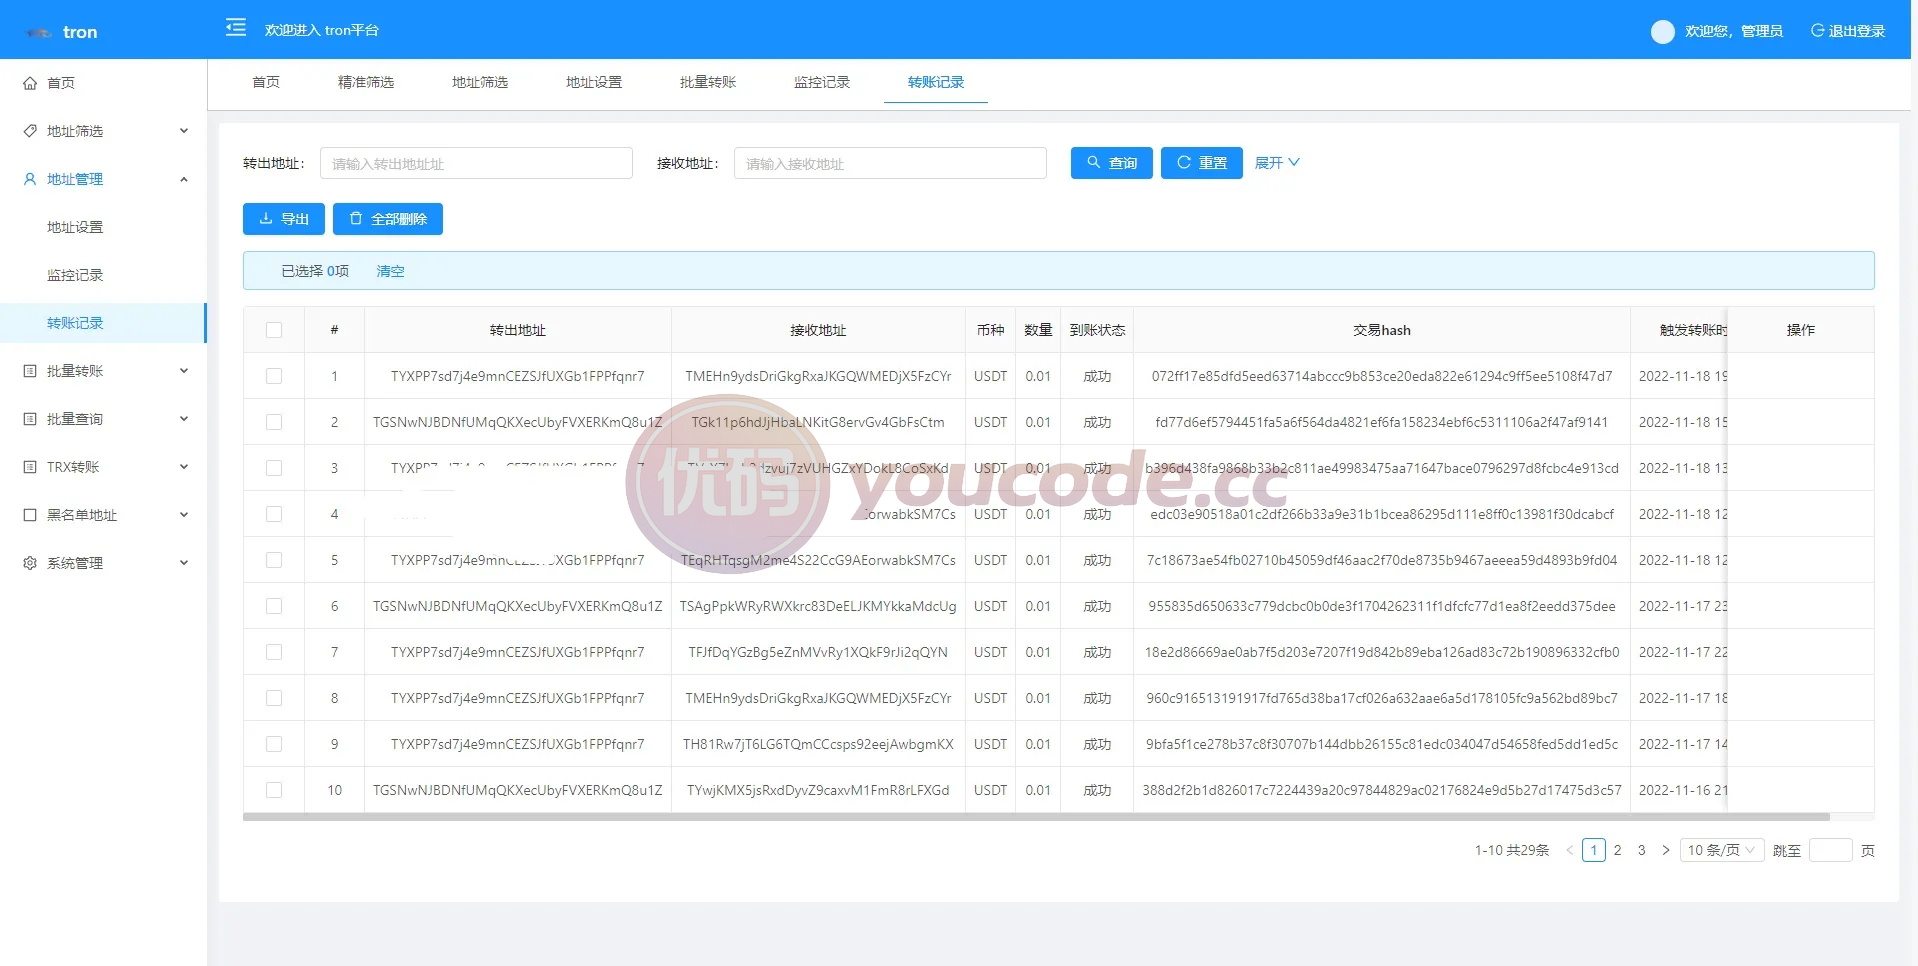Screen dimensions: 1918x966
Task: Click the 导出 export button
Action: (x=284, y=219)
